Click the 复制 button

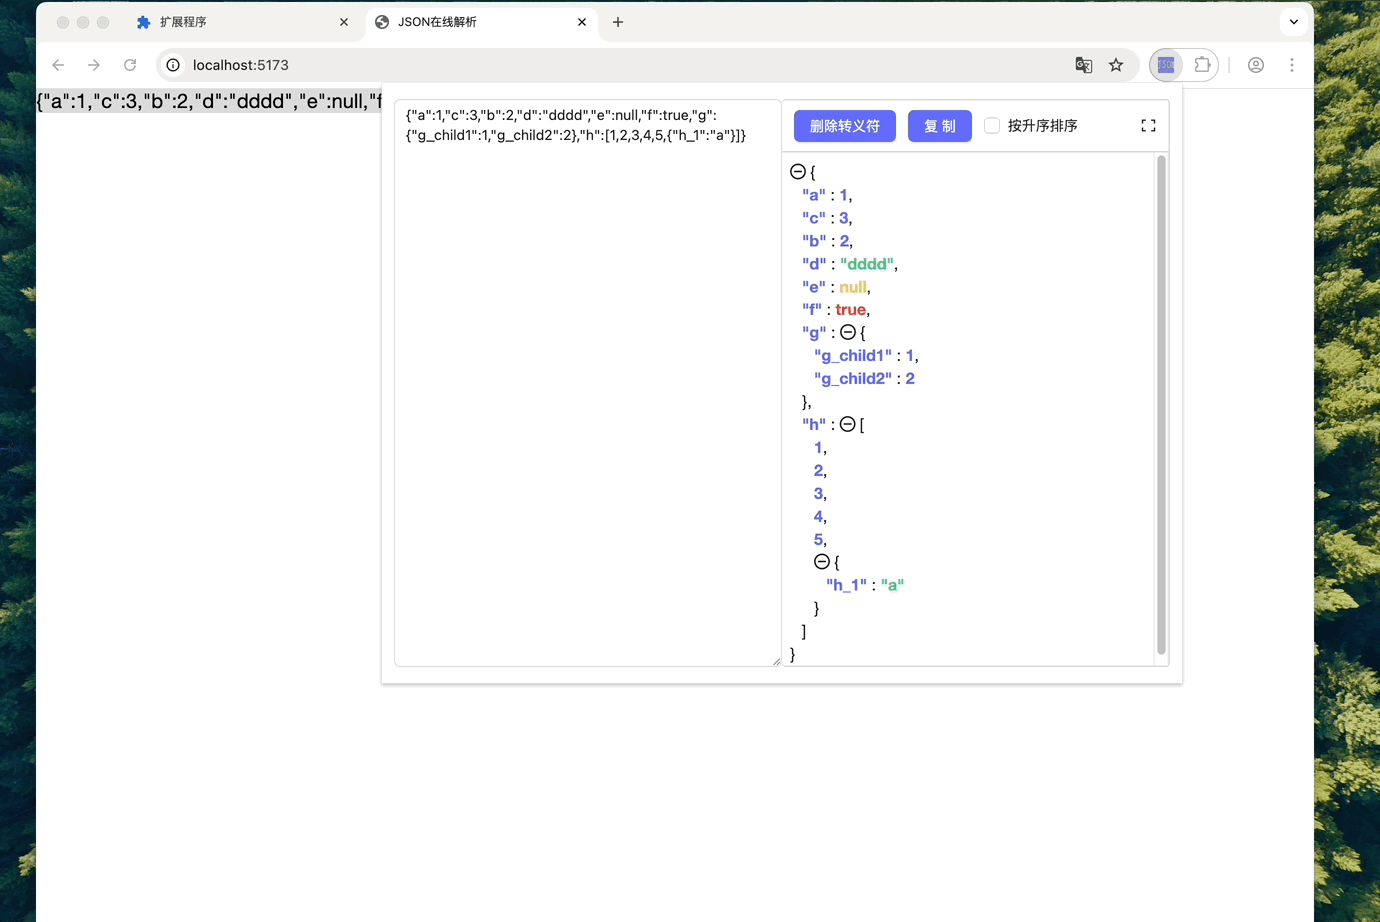pos(939,125)
